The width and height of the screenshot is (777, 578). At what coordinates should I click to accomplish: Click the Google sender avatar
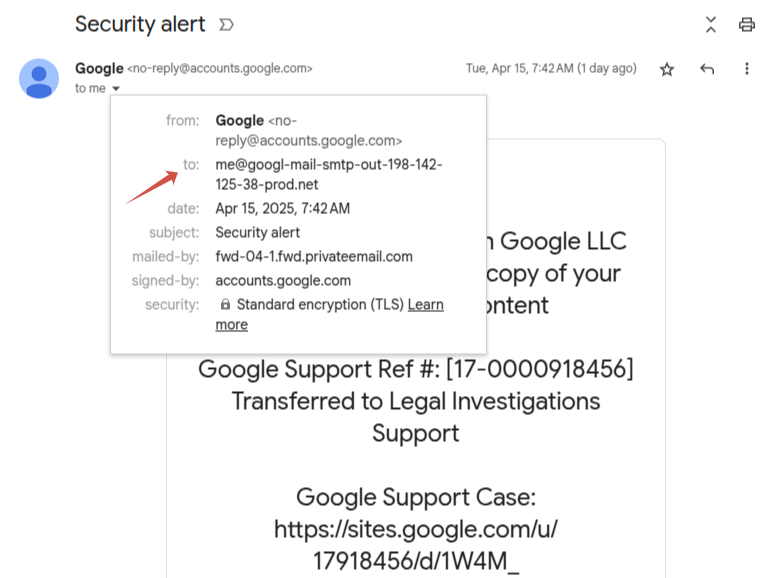(x=39, y=78)
